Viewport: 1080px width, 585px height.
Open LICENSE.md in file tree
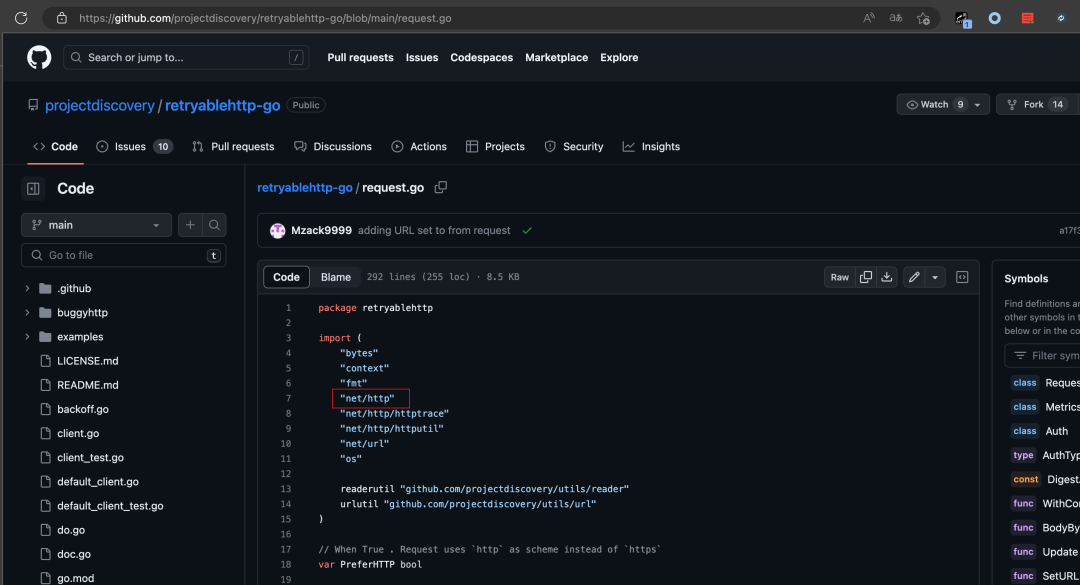click(x=87, y=361)
